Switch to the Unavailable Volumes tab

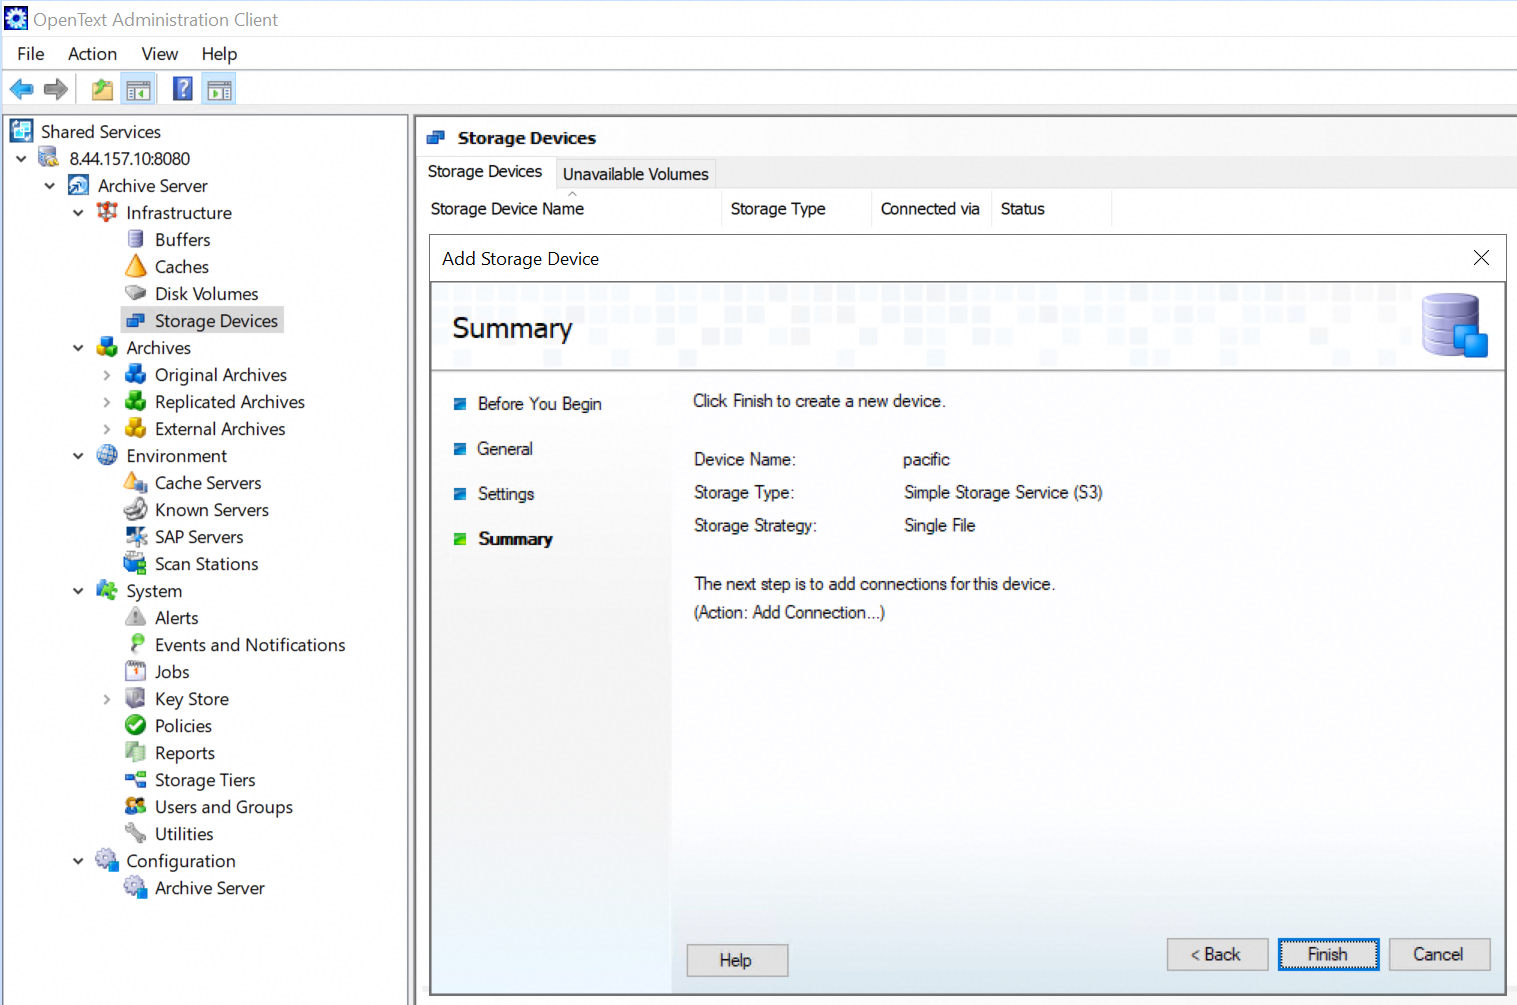[636, 174]
